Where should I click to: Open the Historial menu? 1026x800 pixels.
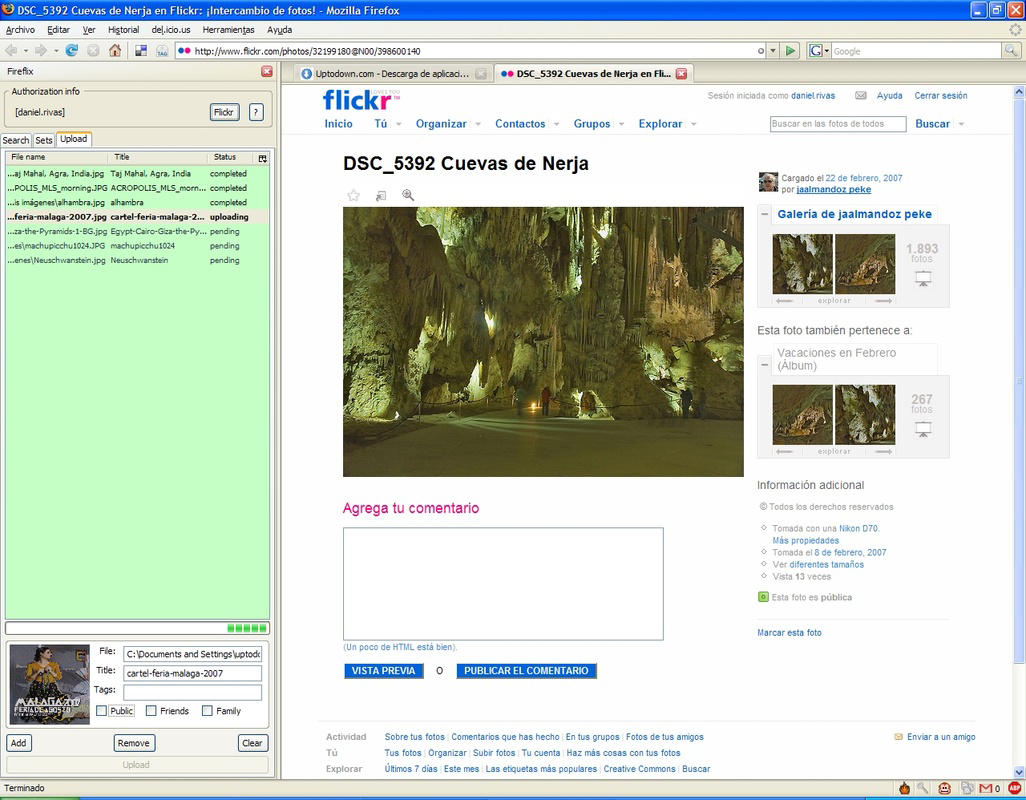[x=124, y=30]
